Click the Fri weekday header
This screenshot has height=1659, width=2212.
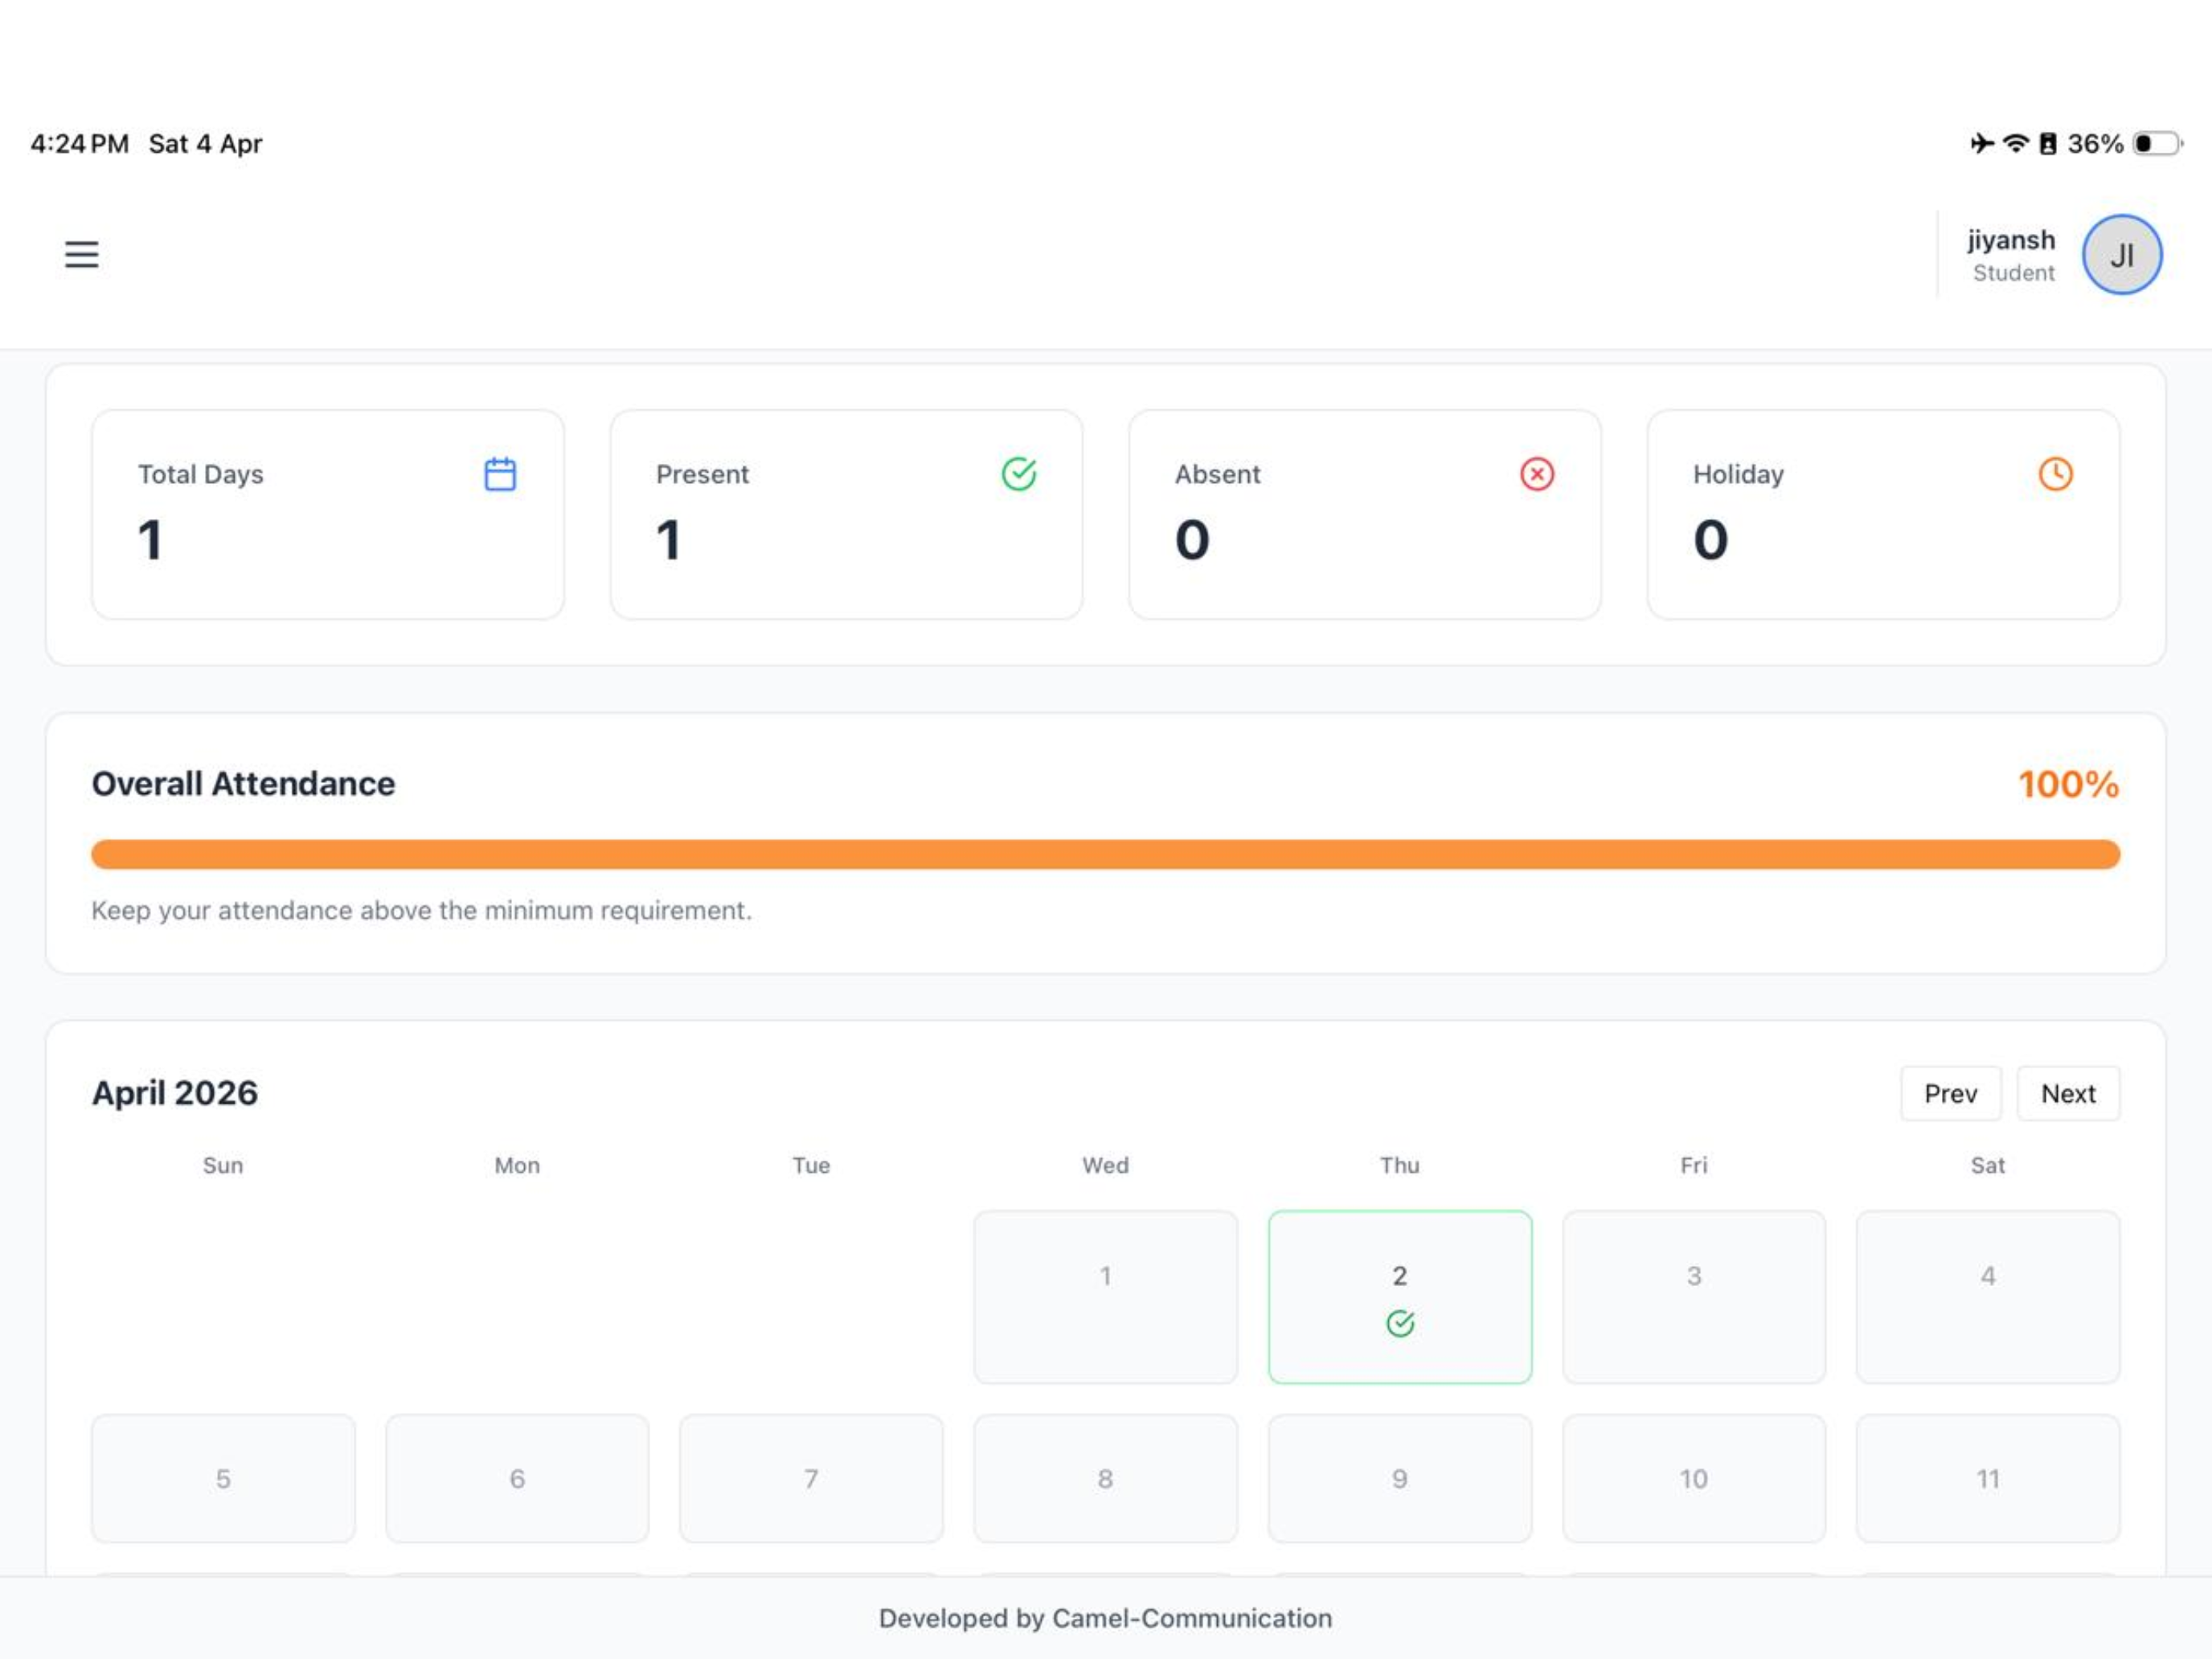(1694, 1165)
